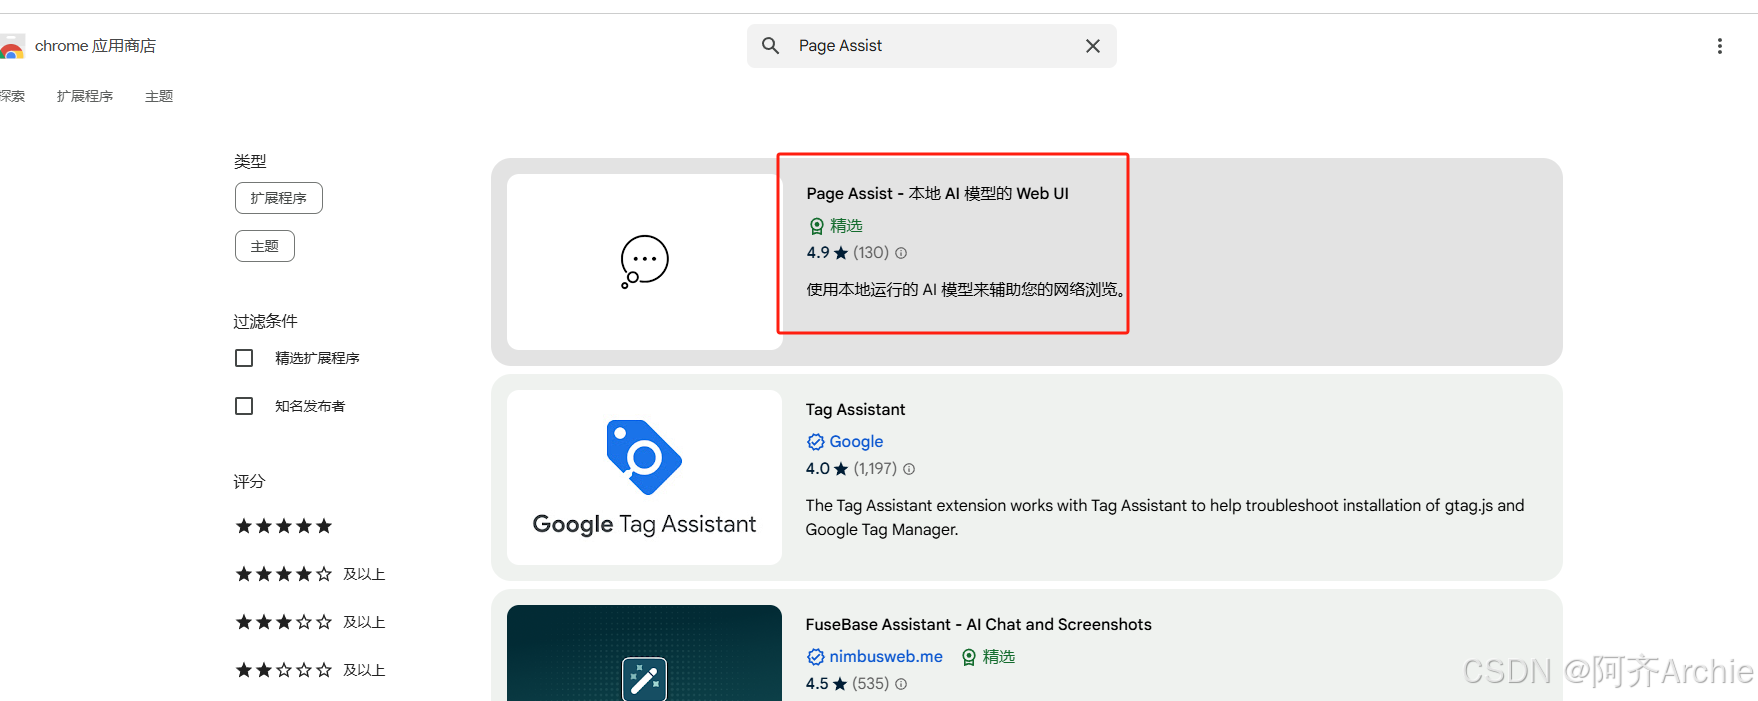This screenshot has height=701, width=1758.
Task: Click the Tag Assistant description text
Action: coord(1165,518)
